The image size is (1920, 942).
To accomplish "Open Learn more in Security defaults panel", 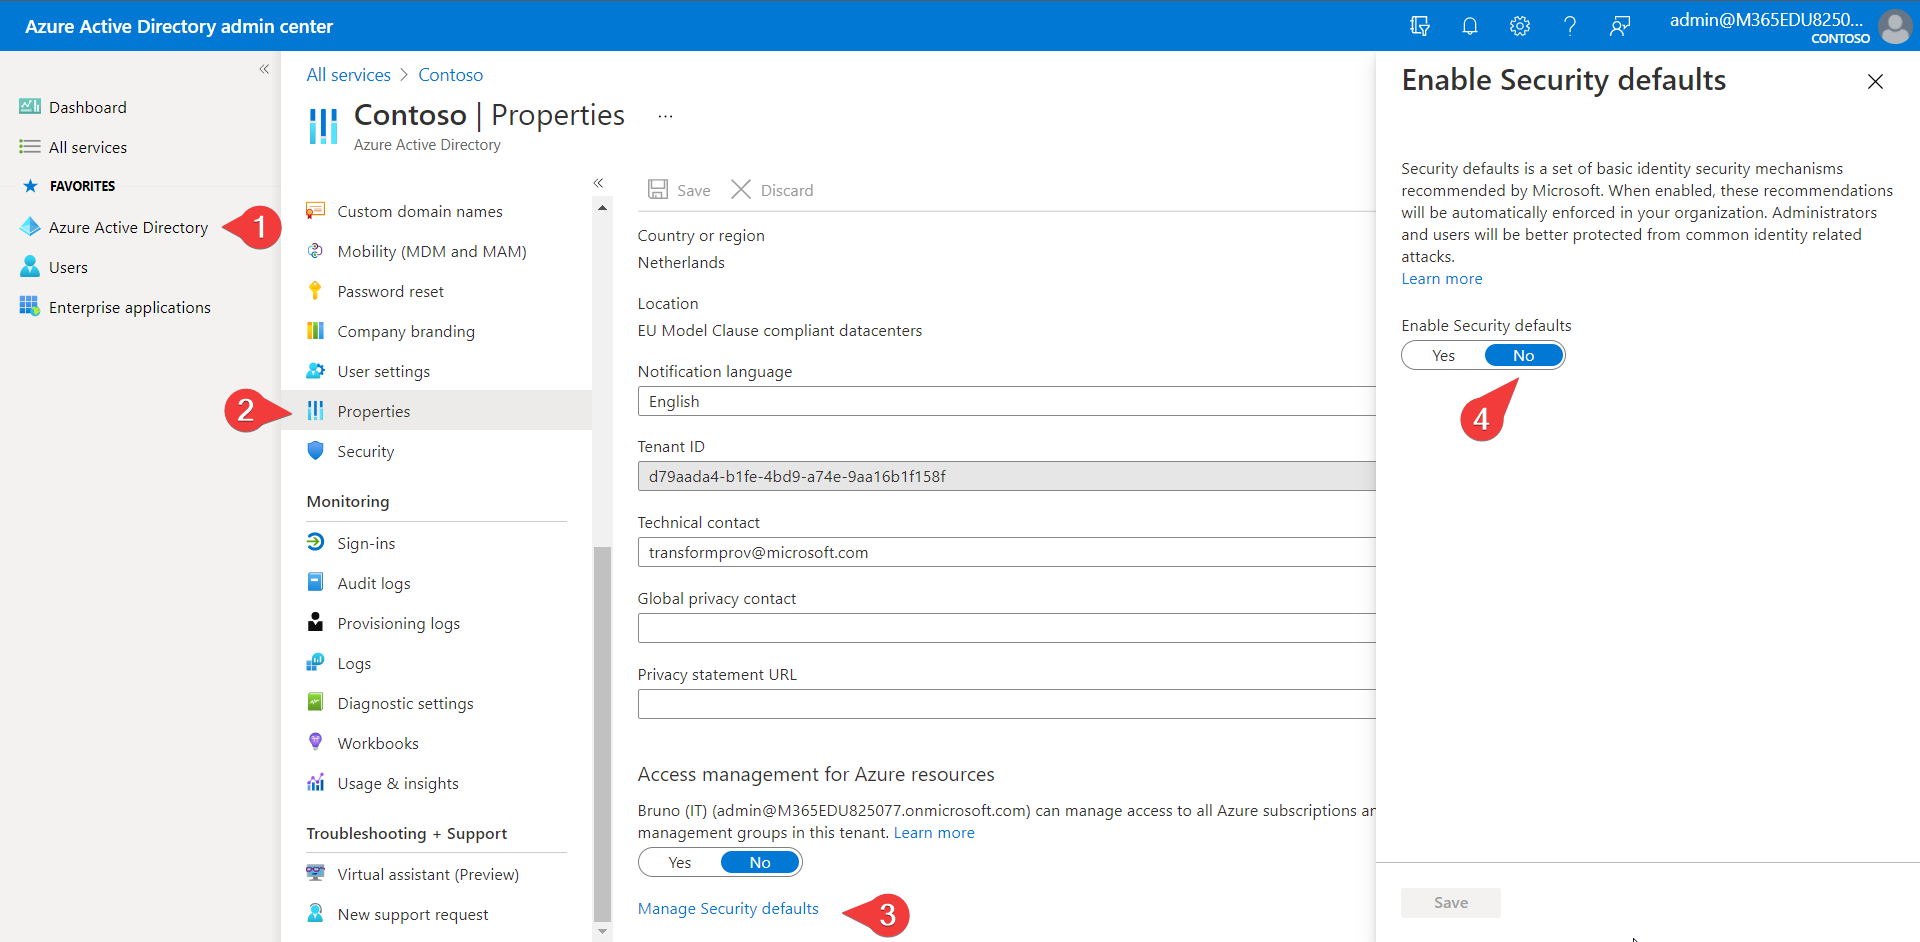I will pos(1442,279).
